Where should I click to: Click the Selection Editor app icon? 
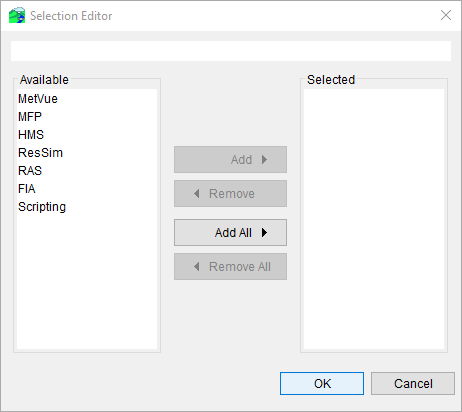point(17,15)
